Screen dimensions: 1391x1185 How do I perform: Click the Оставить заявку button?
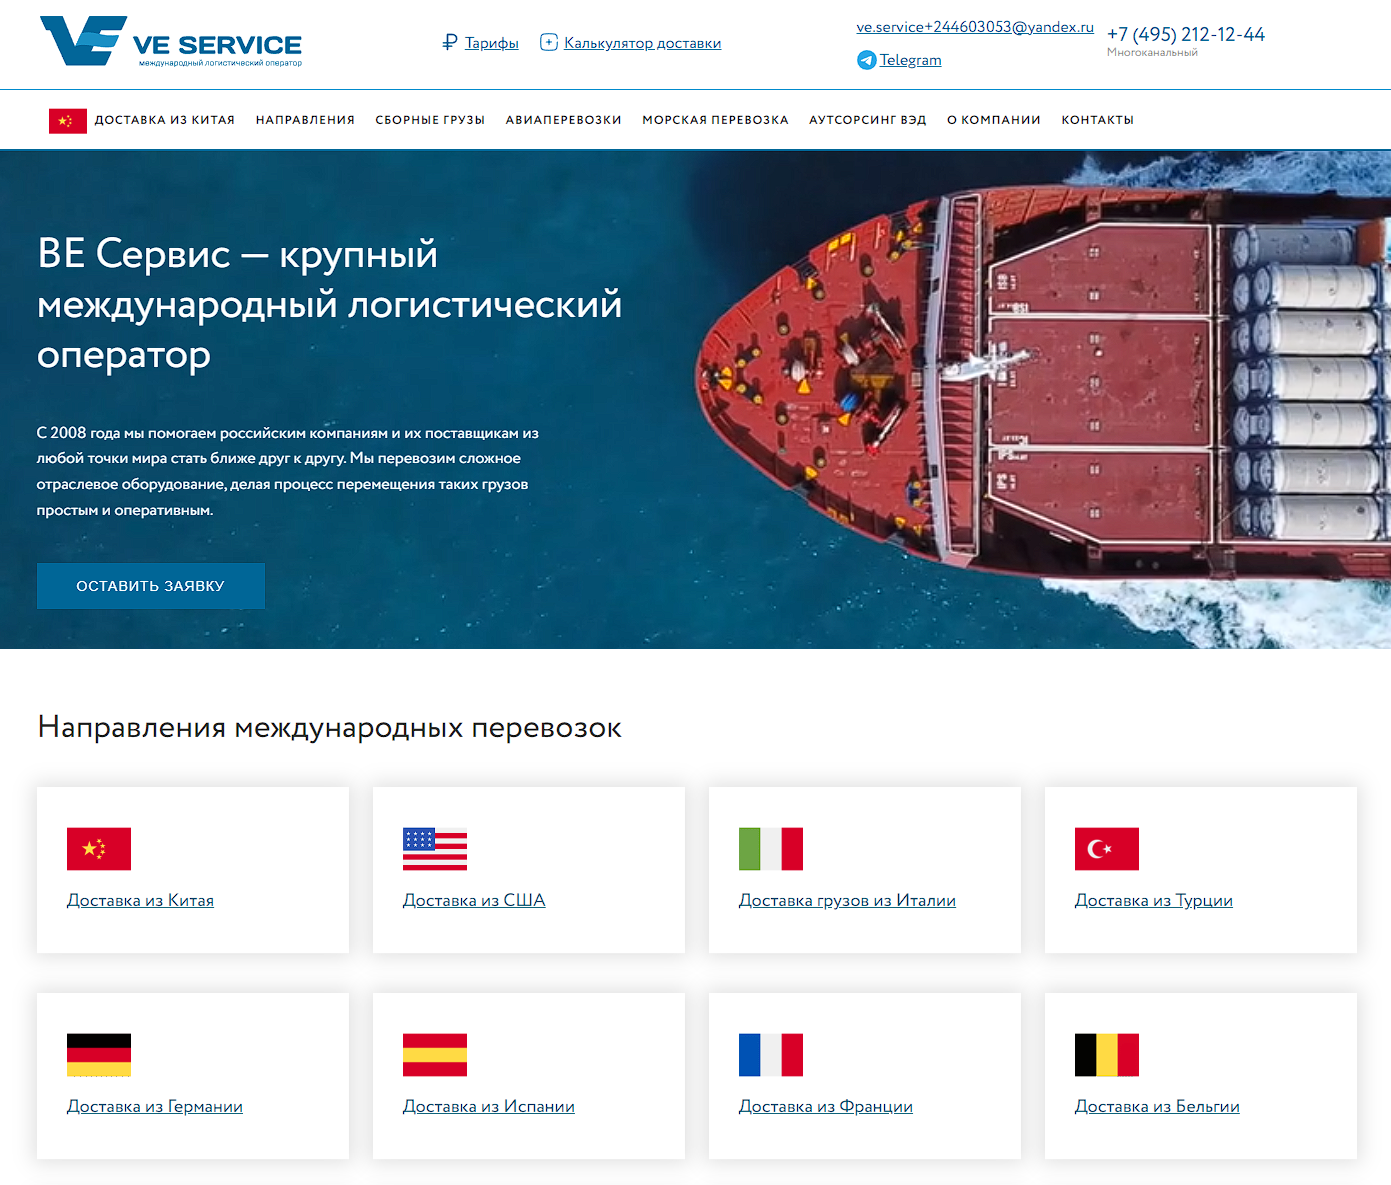click(151, 586)
